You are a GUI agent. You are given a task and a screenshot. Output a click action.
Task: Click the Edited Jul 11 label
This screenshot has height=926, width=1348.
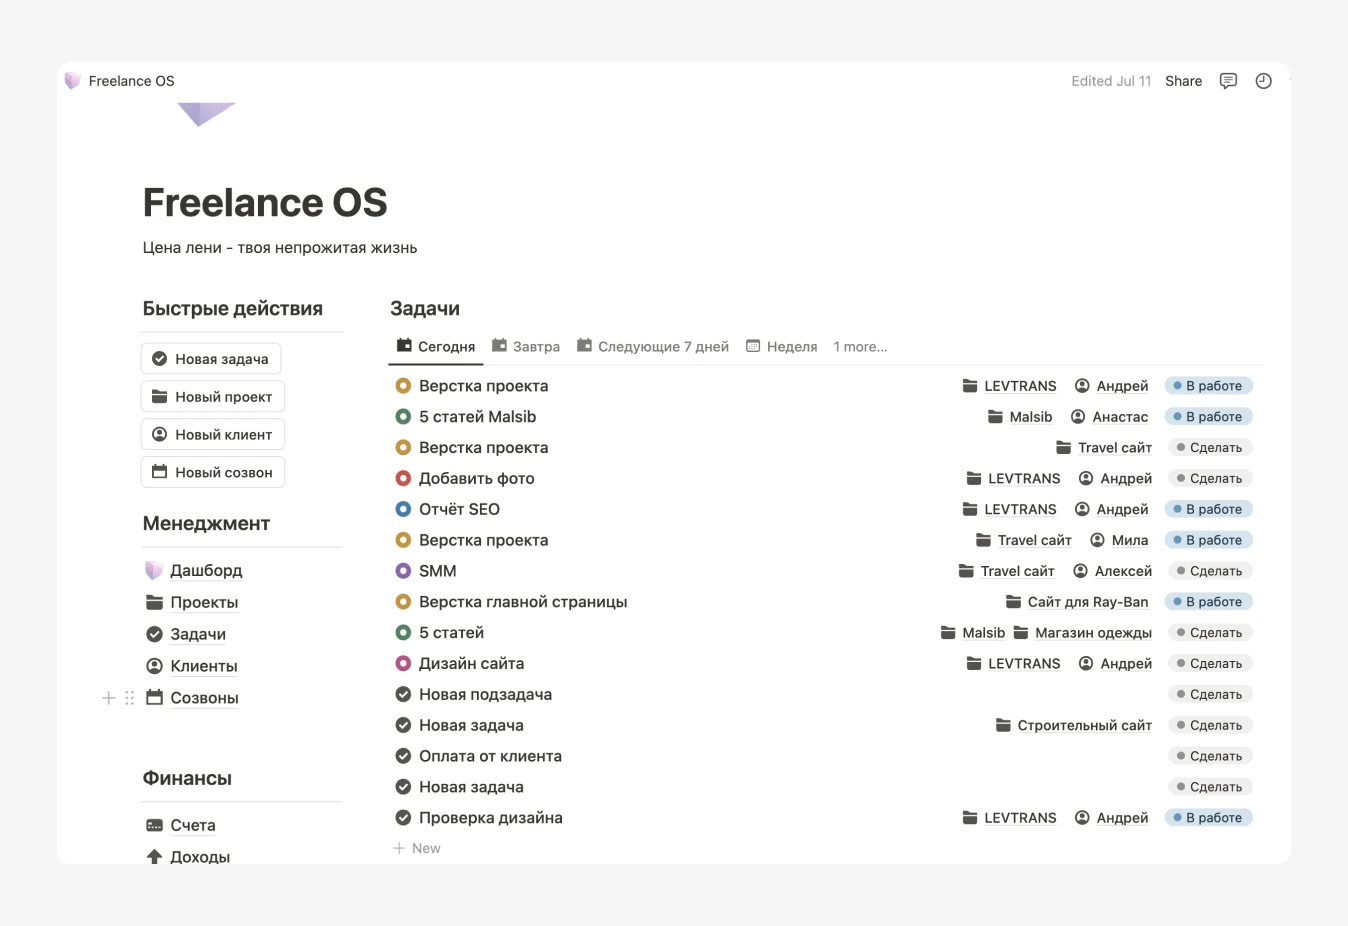(1111, 81)
